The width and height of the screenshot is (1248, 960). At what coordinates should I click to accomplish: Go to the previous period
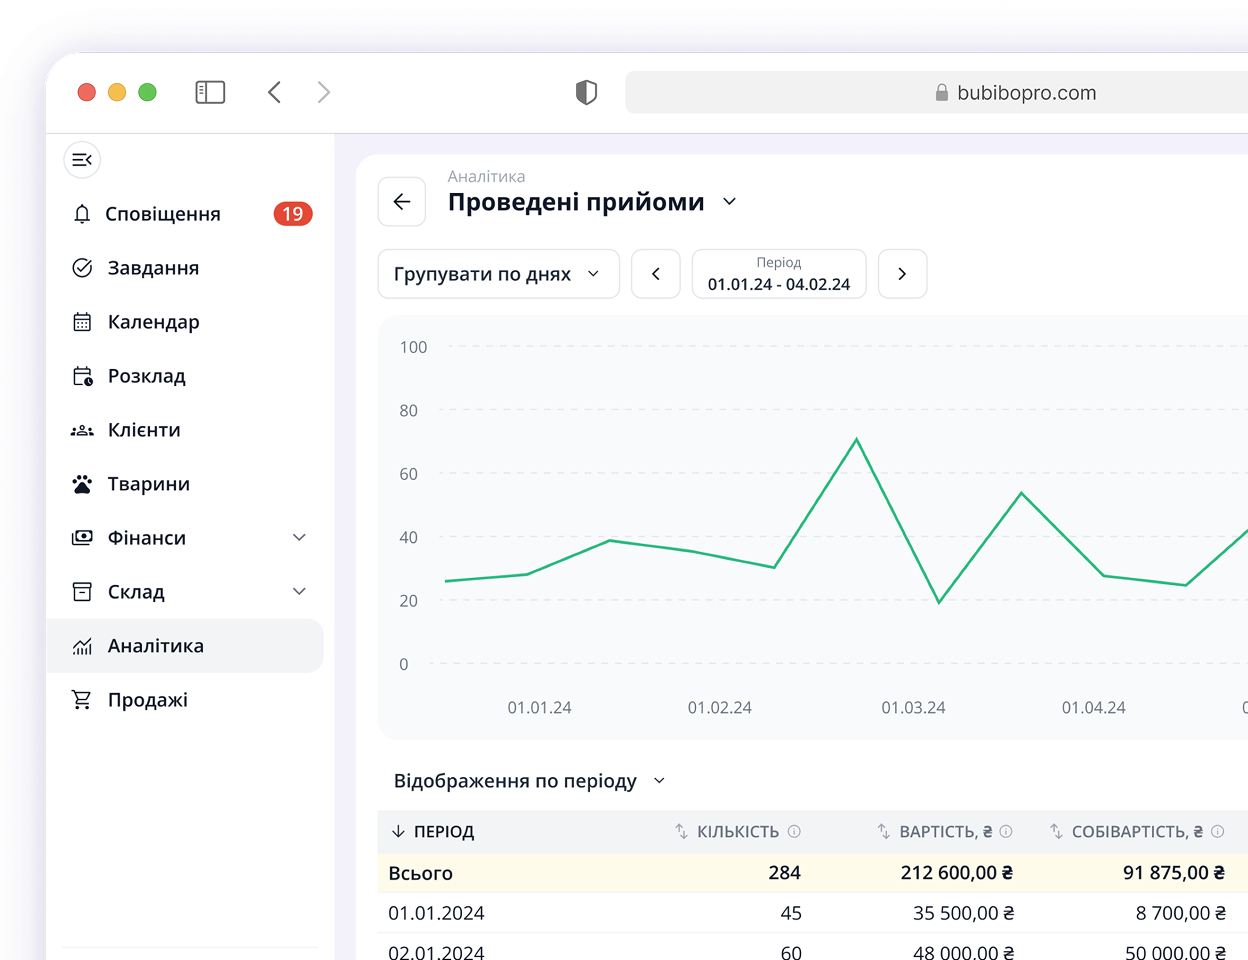656,274
